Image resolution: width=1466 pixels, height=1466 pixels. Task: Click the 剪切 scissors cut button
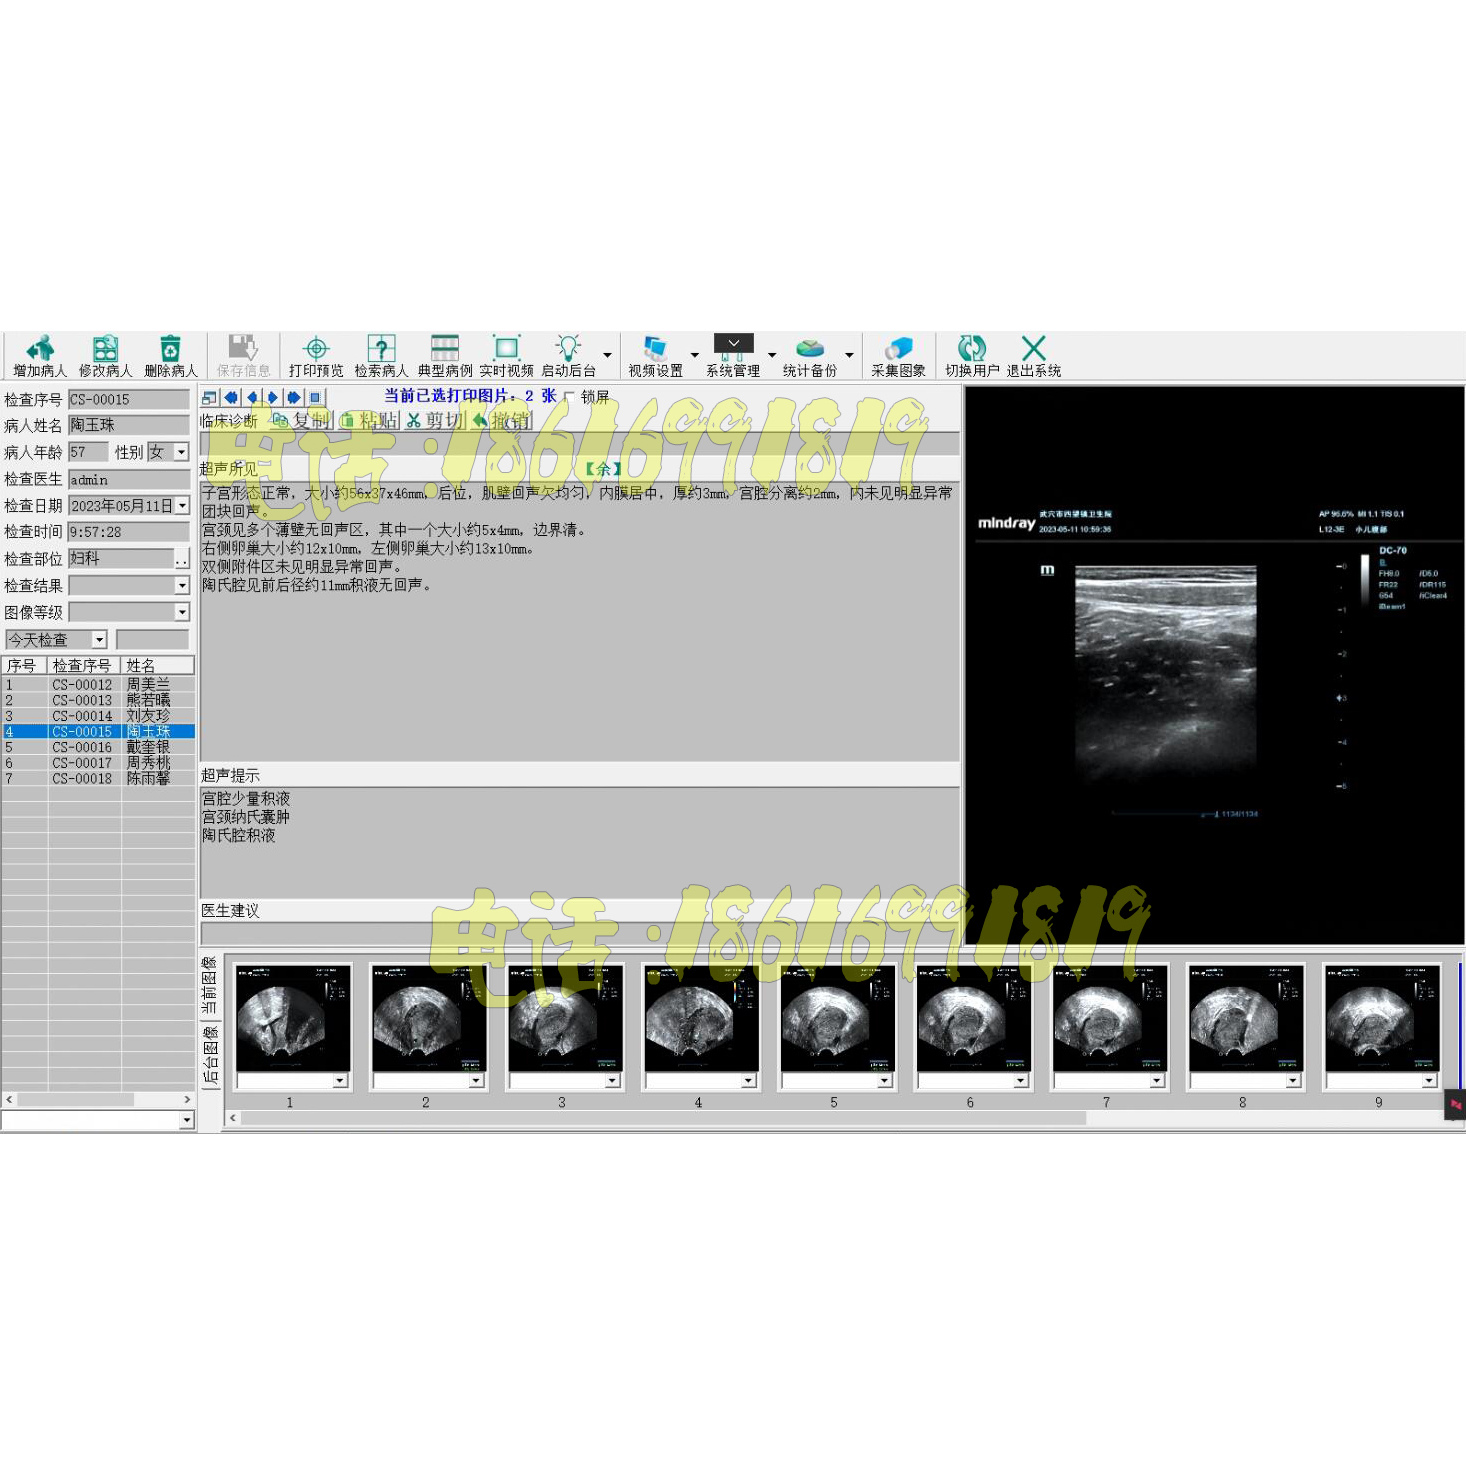(x=436, y=421)
